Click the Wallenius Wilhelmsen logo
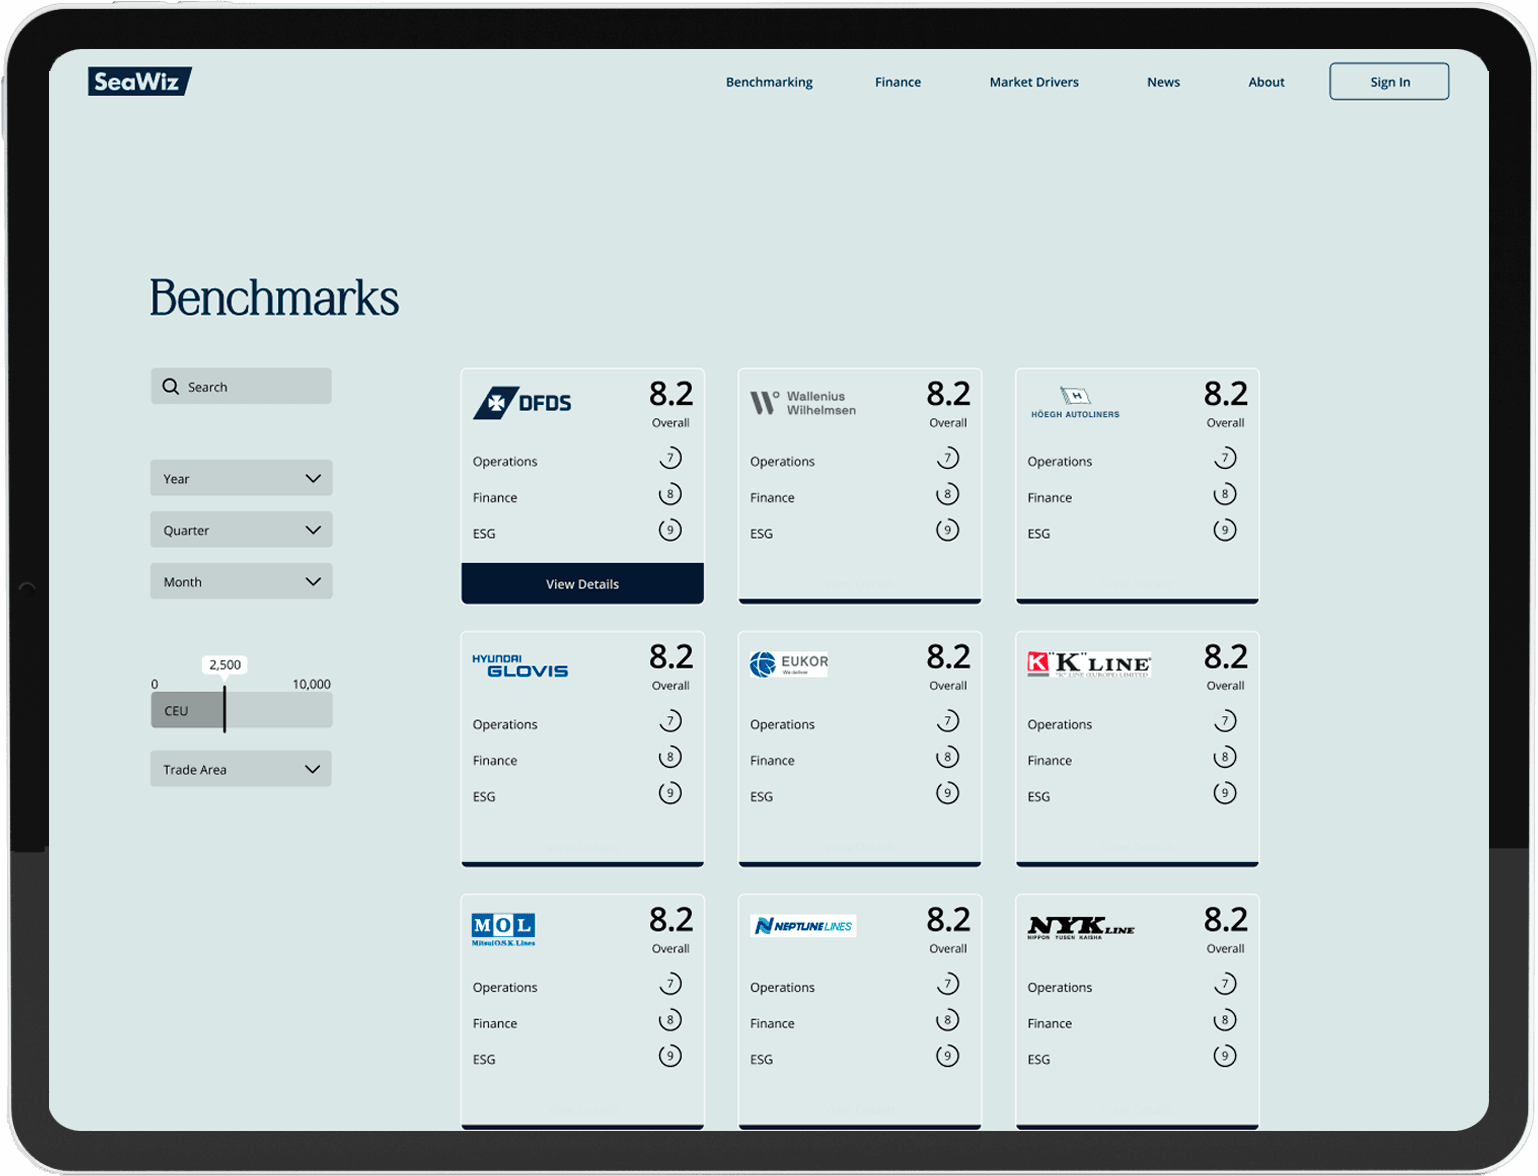 803,403
